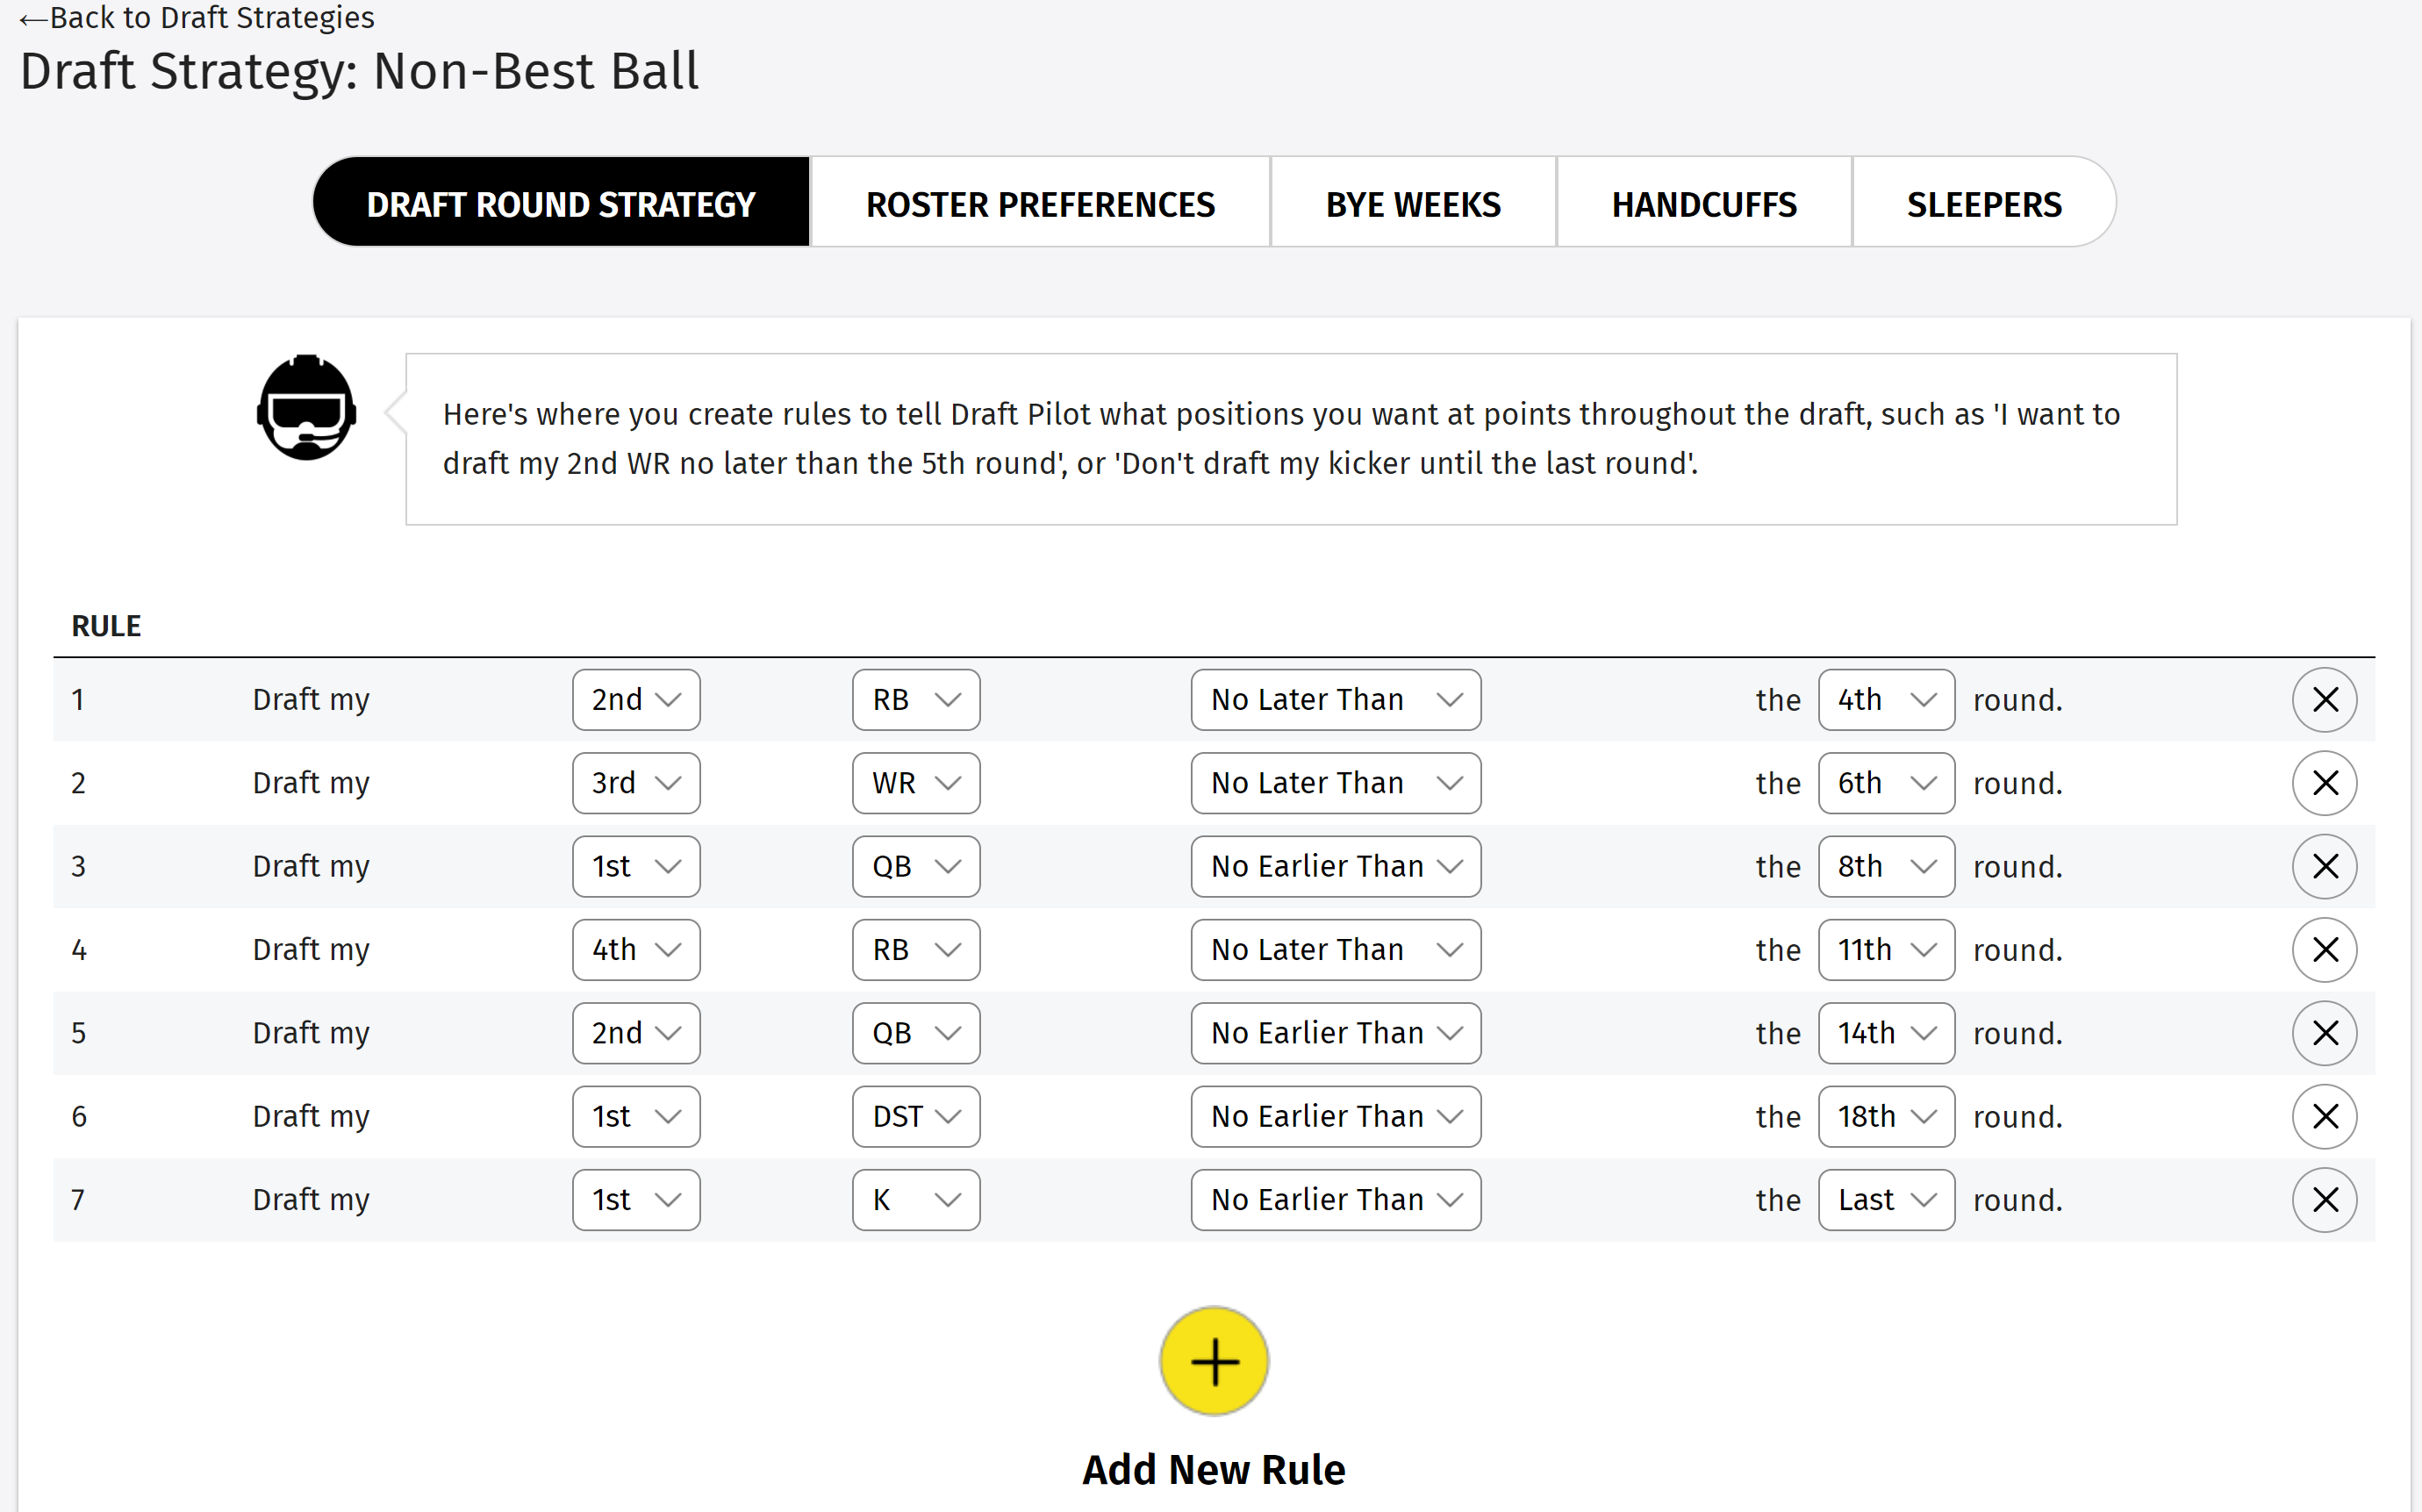Click remove icon for rule 7
Image resolution: width=2422 pixels, height=1512 pixels.
[x=2325, y=1200]
